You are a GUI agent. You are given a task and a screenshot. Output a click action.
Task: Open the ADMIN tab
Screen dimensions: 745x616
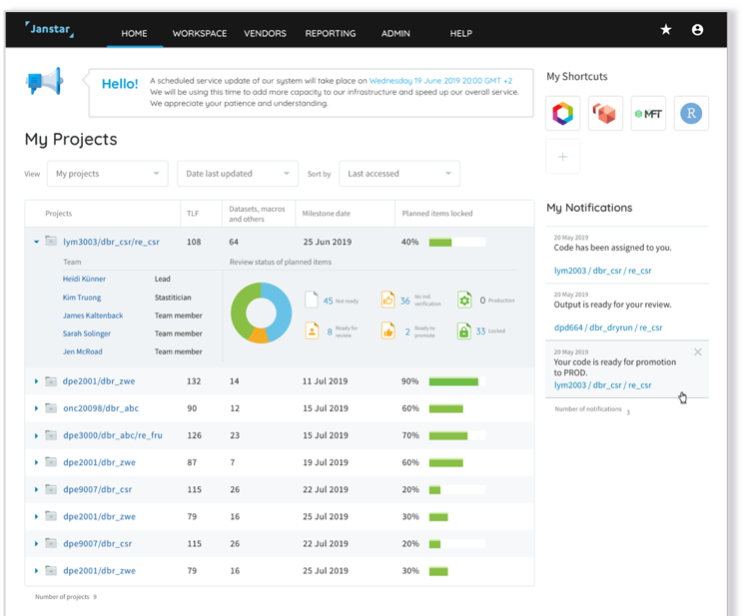tap(395, 33)
